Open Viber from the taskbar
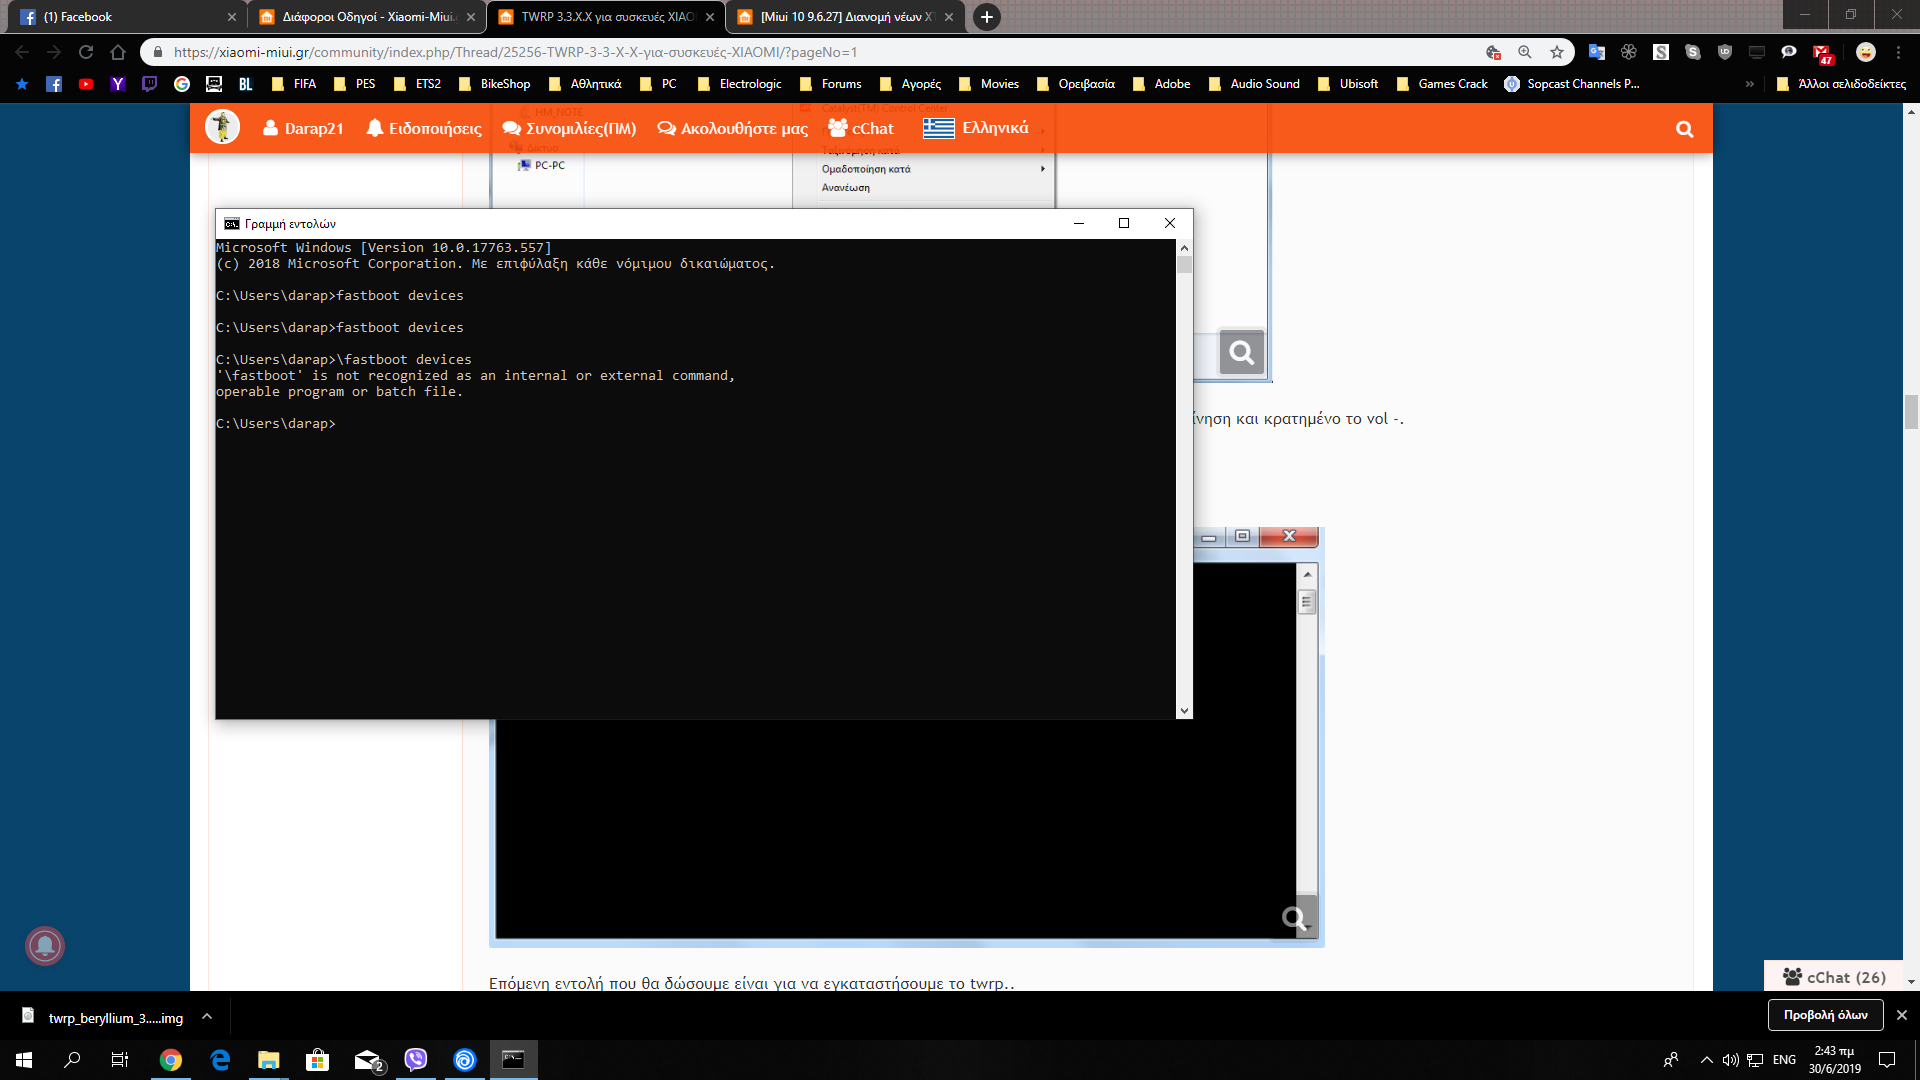This screenshot has width=1920, height=1080. pyautogui.click(x=416, y=1059)
